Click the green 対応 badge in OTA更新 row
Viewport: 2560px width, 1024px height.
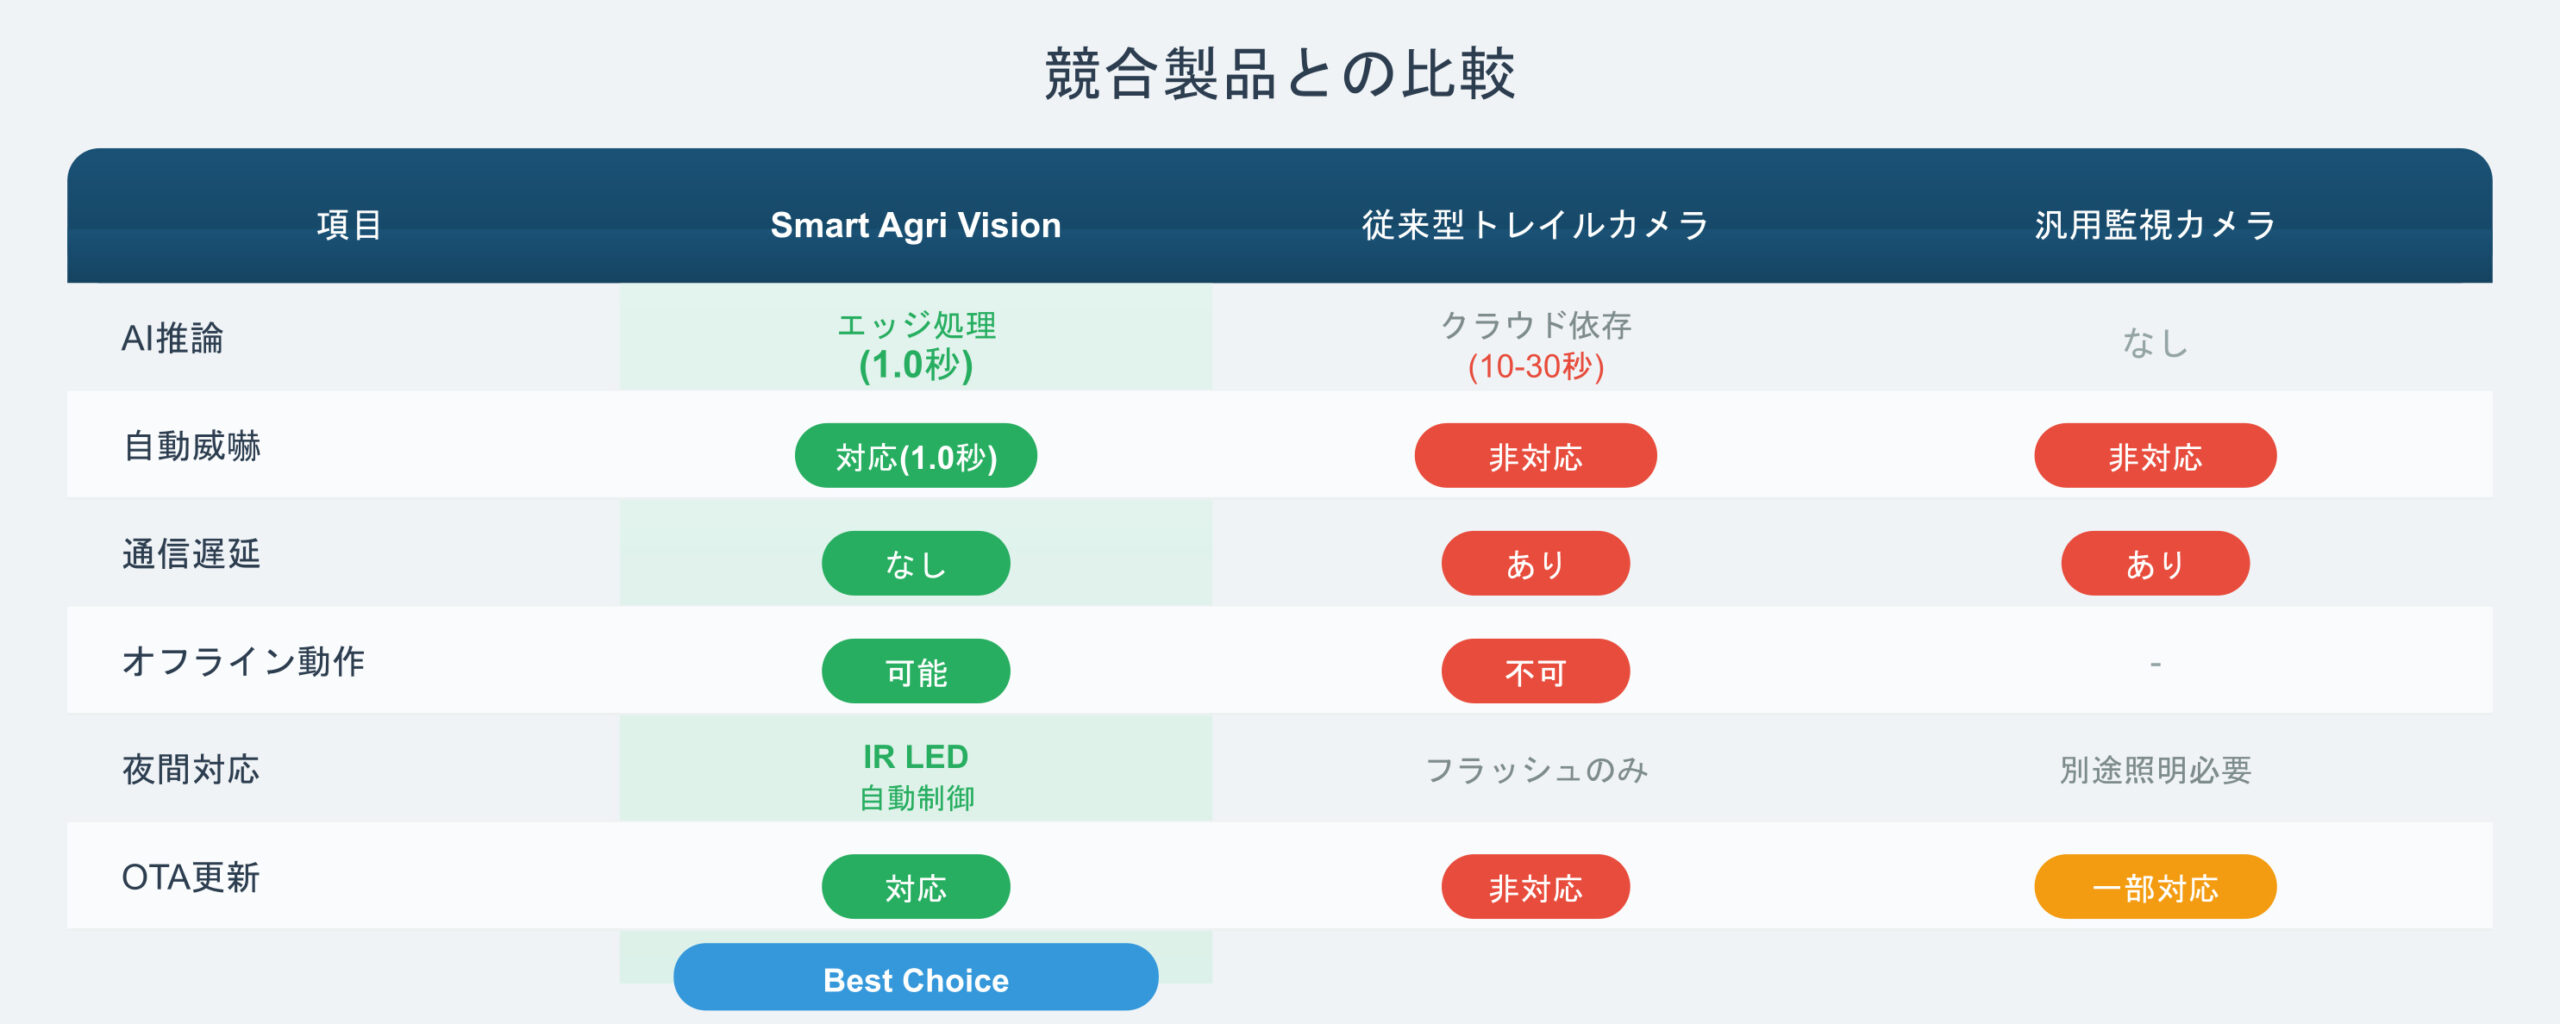click(915, 887)
